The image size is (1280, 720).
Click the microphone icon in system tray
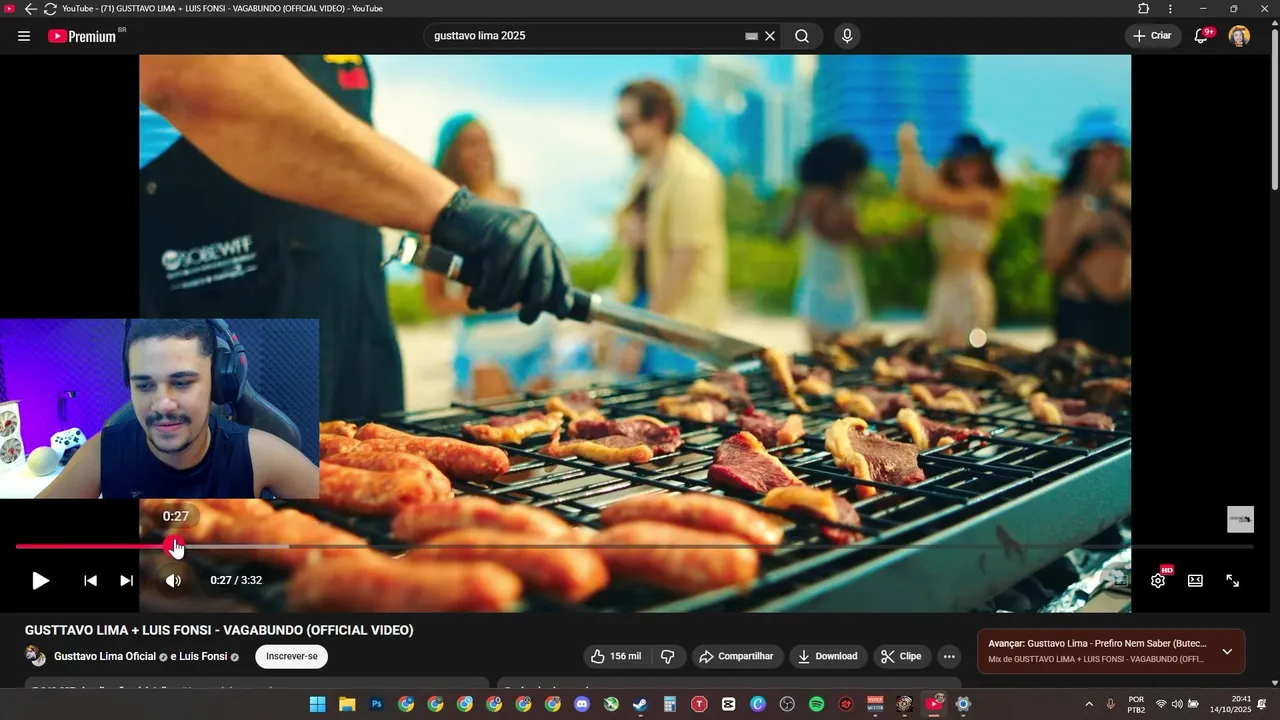click(1110, 704)
